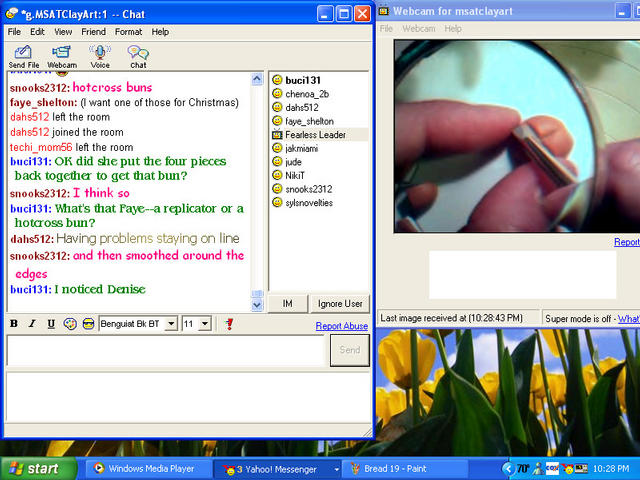Expand hidden system tray icons arrow
Viewport: 640px width, 480px height.
(x=508, y=469)
